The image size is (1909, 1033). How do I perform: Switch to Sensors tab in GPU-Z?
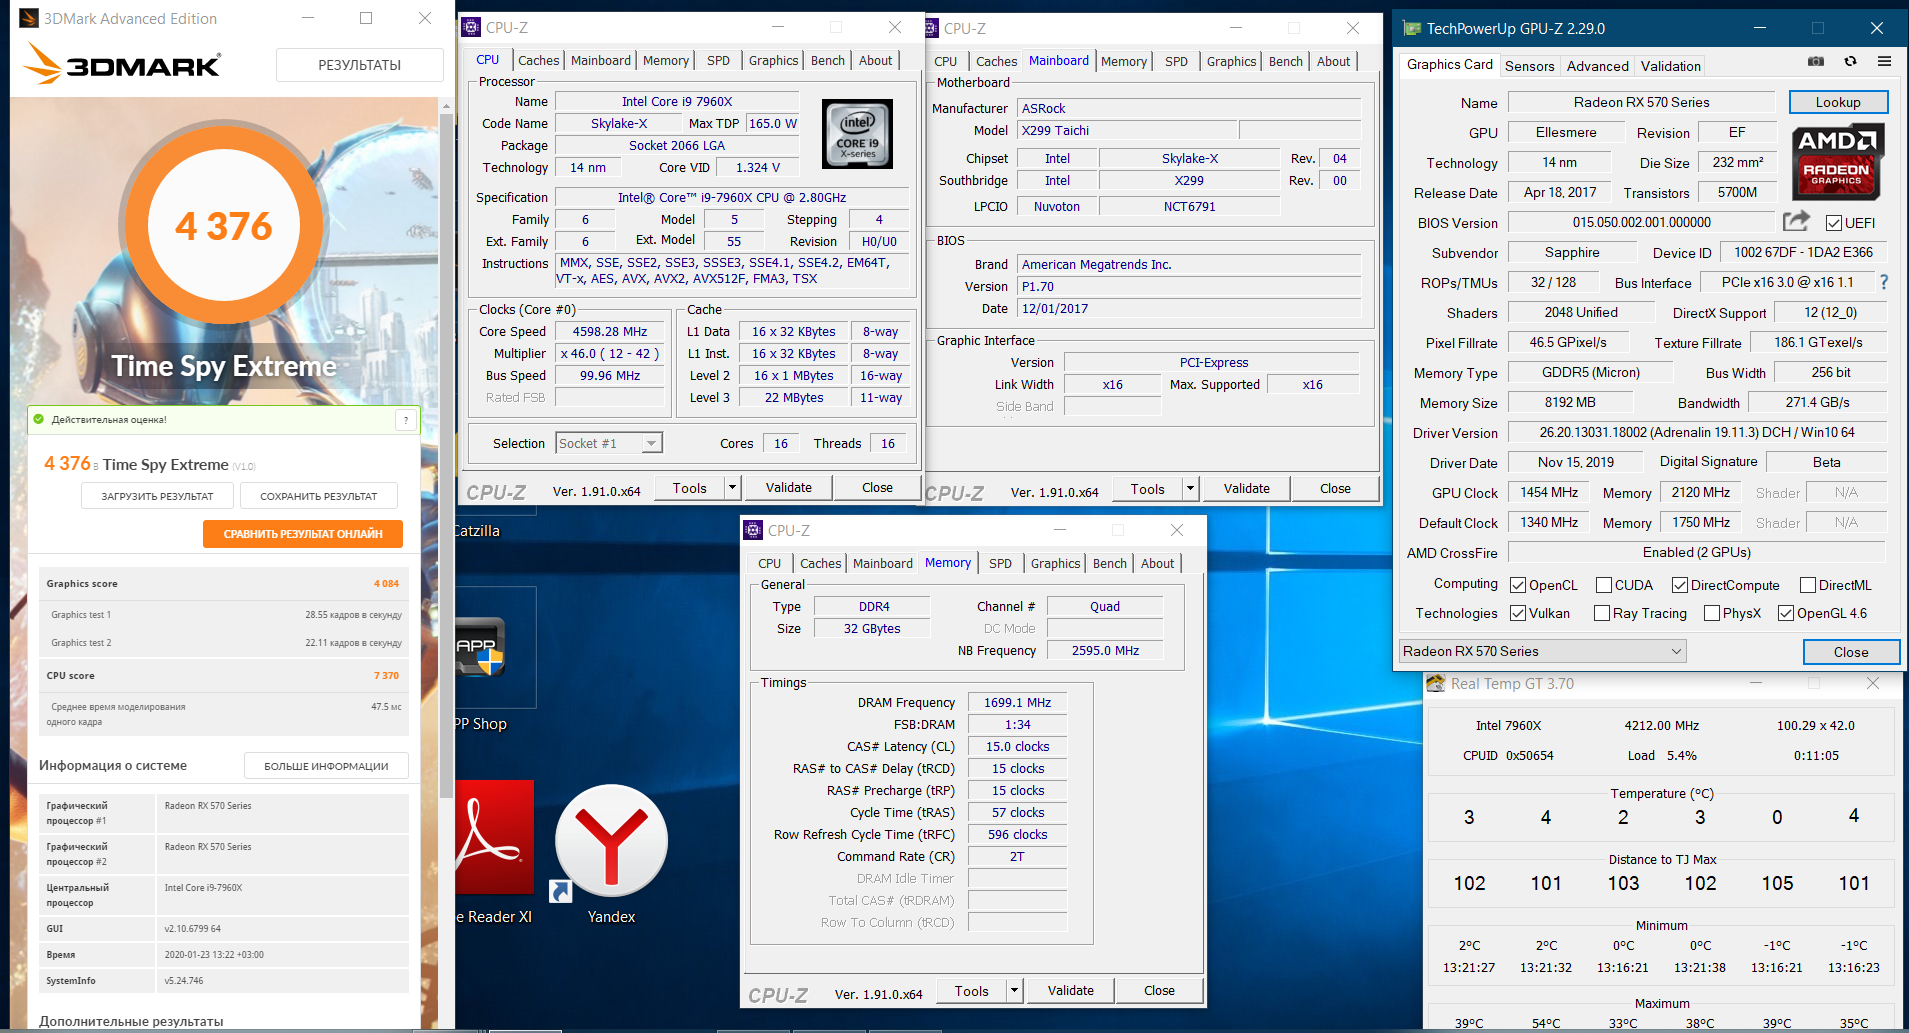pyautogui.click(x=1529, y=66)
